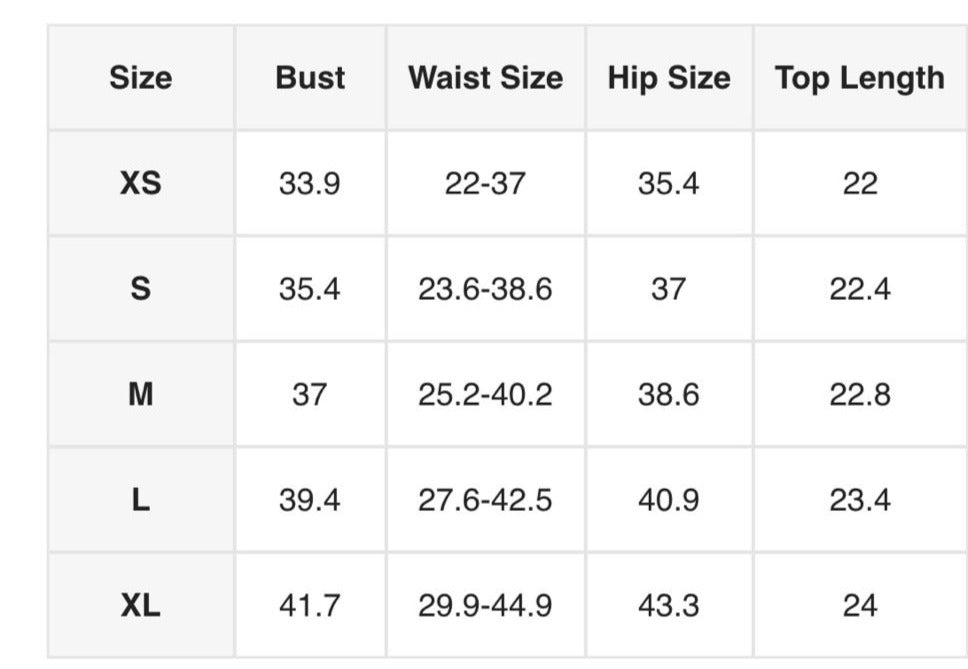968x669 pixels.
Task: Click the XS bust value 33.9
Action: click(310, 184)
